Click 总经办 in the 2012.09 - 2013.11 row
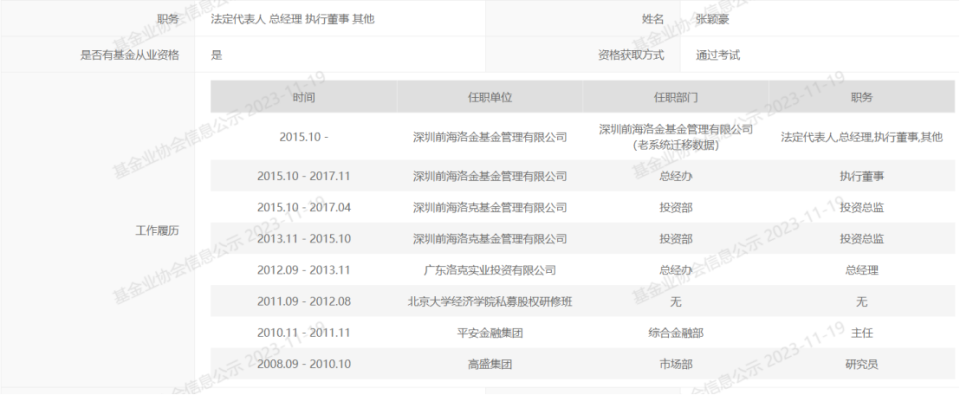 click(676, 270)
